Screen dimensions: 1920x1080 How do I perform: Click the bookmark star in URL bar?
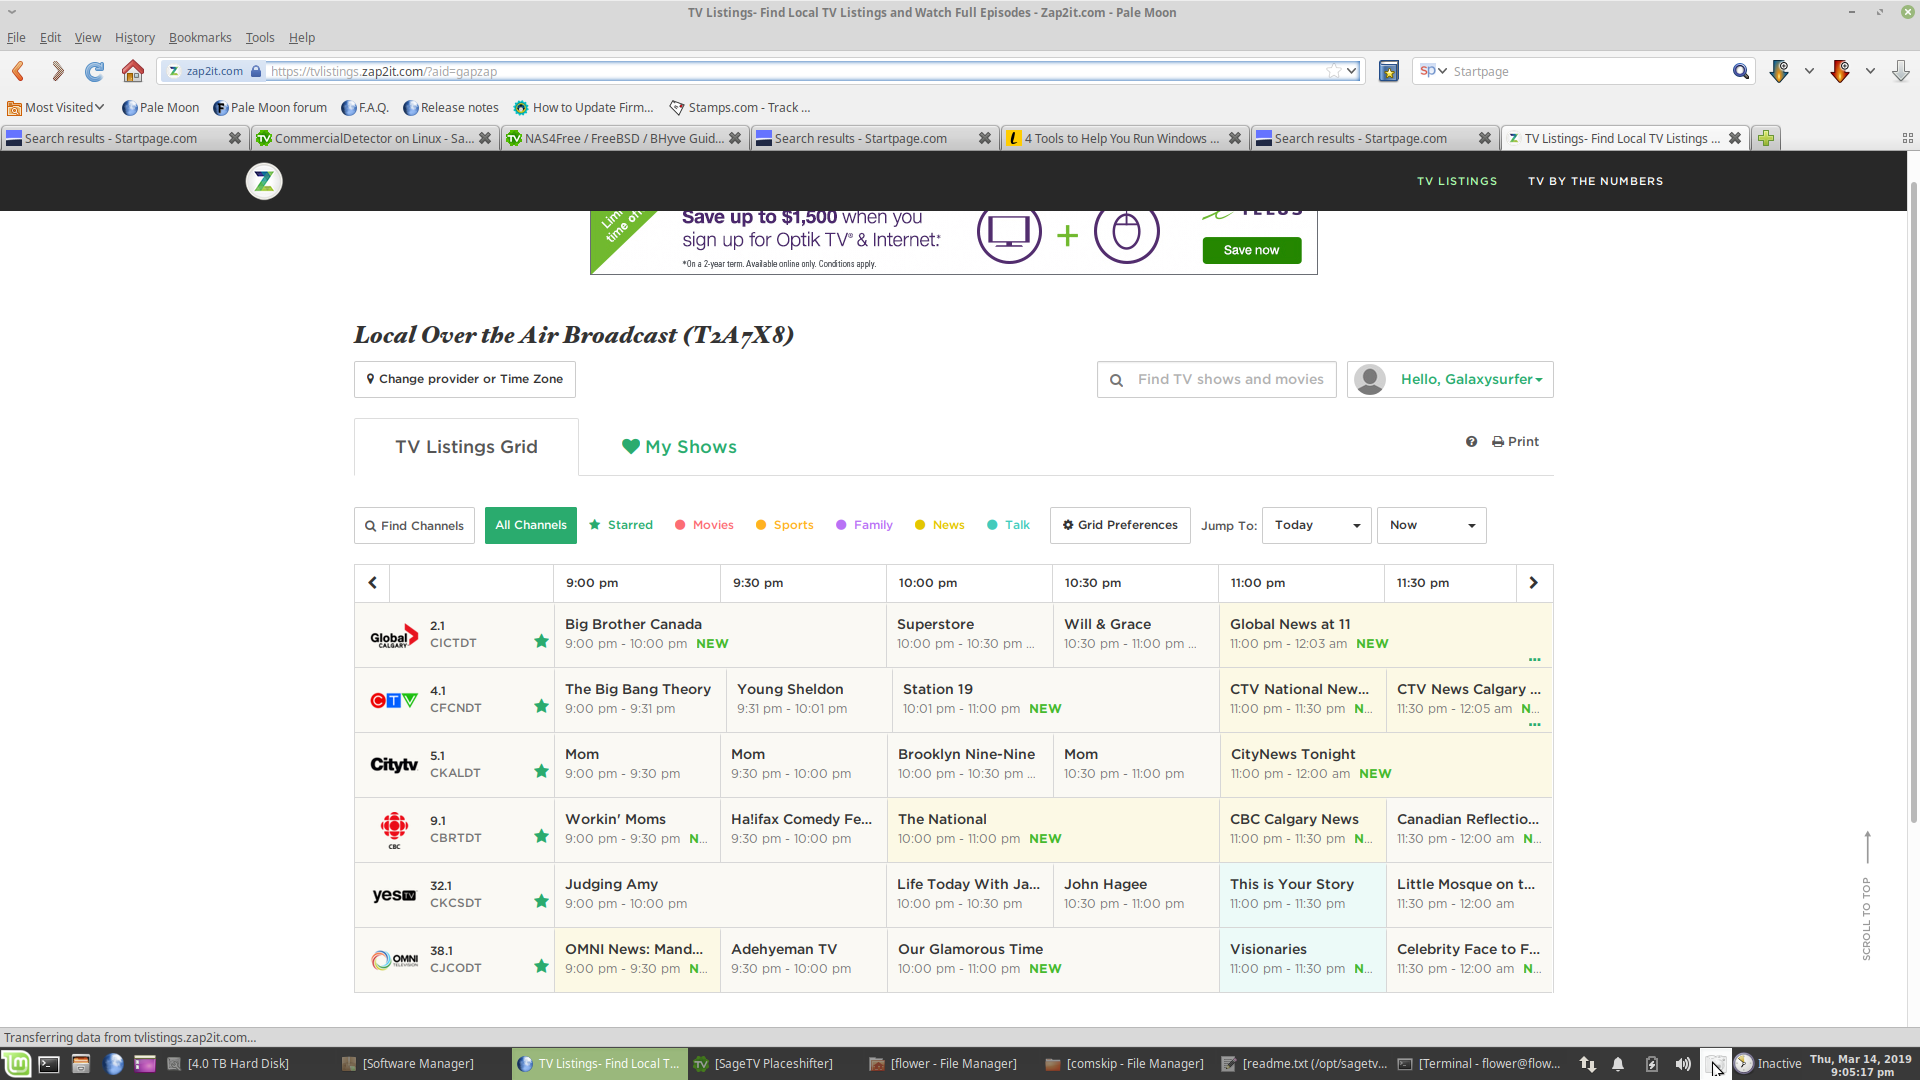(1334, 71)
